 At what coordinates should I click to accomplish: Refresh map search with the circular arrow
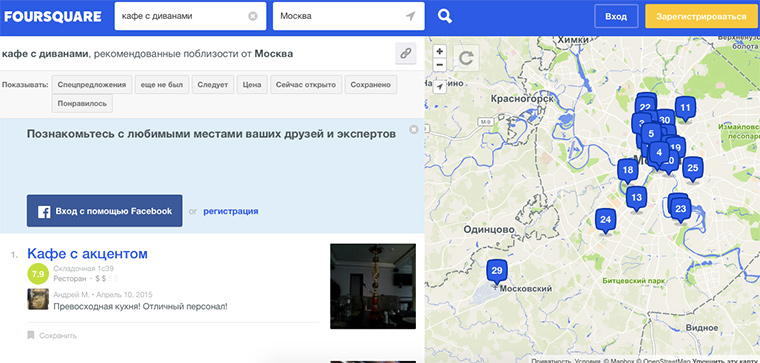pos(466,58)
